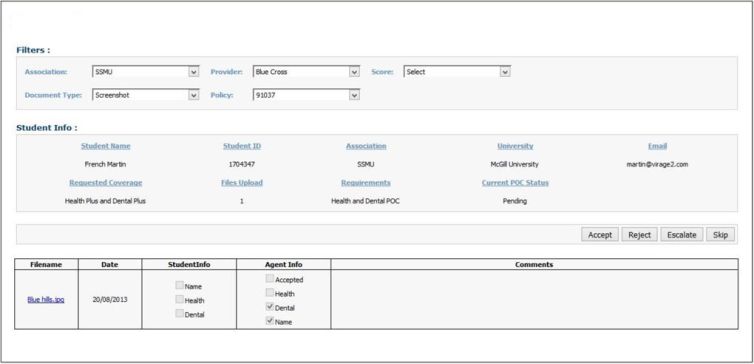The width and height of the screenshot is (754, 364).
Task: Click the Date table header
Action: click(x=110, y=264)
